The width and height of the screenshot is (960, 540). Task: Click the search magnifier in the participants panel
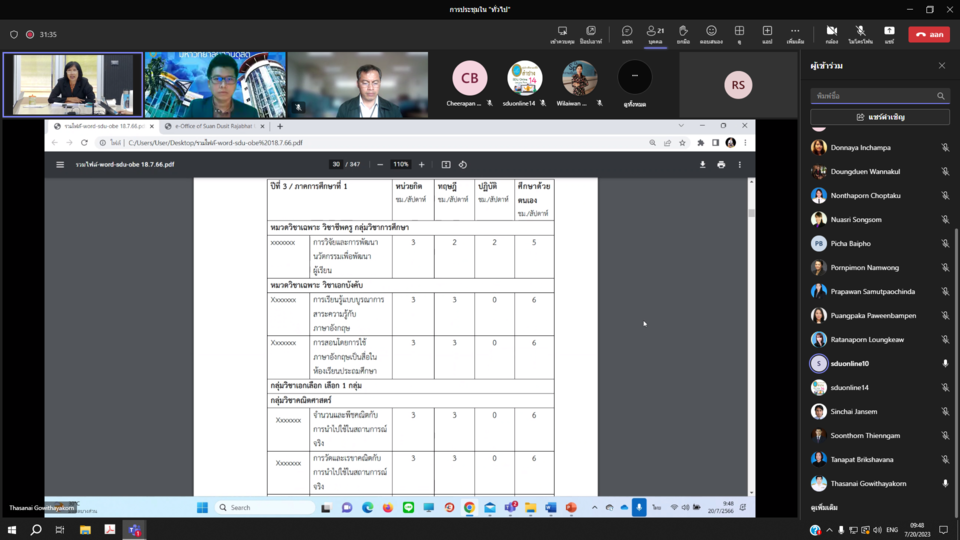pos(940,96)
